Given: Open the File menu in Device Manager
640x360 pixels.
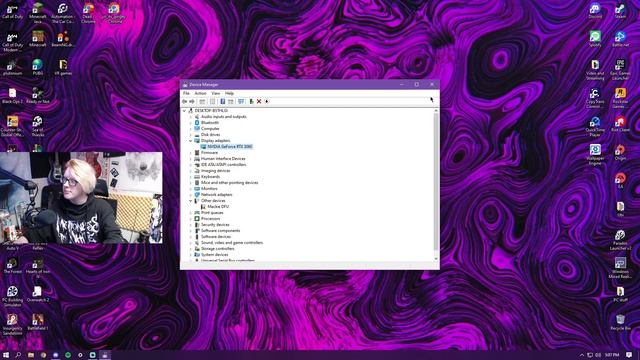Looking at the screenshot, I should coord(186,93).
